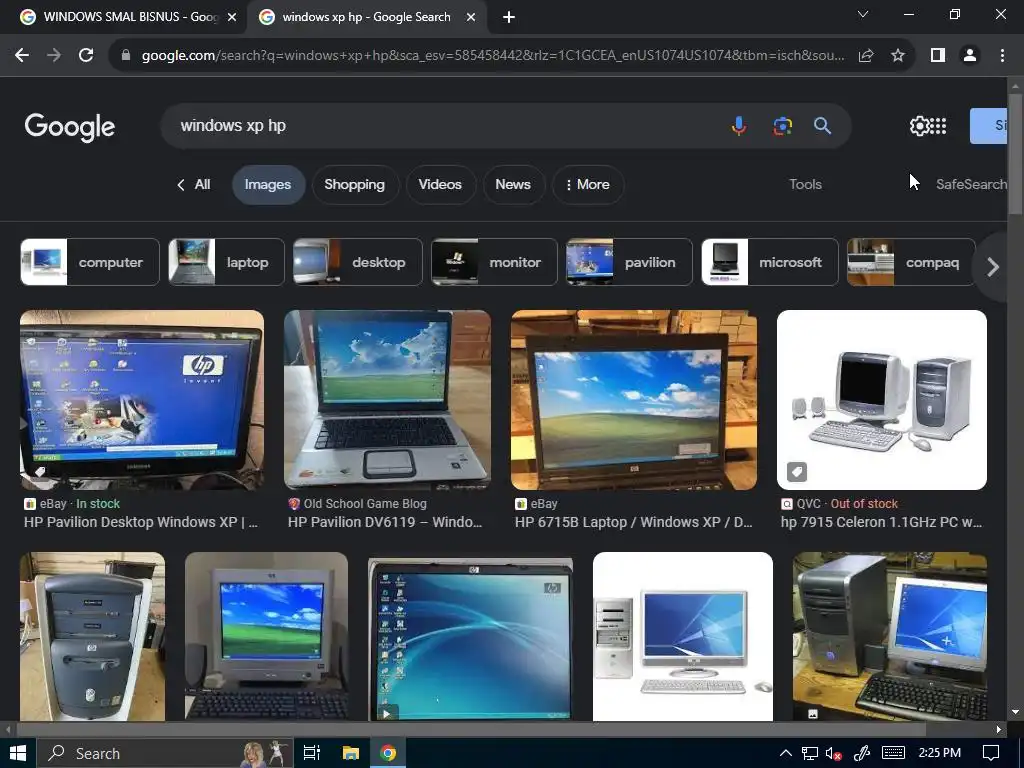
Task: Bookmark this page with the star icon
Action: point(898,56)
